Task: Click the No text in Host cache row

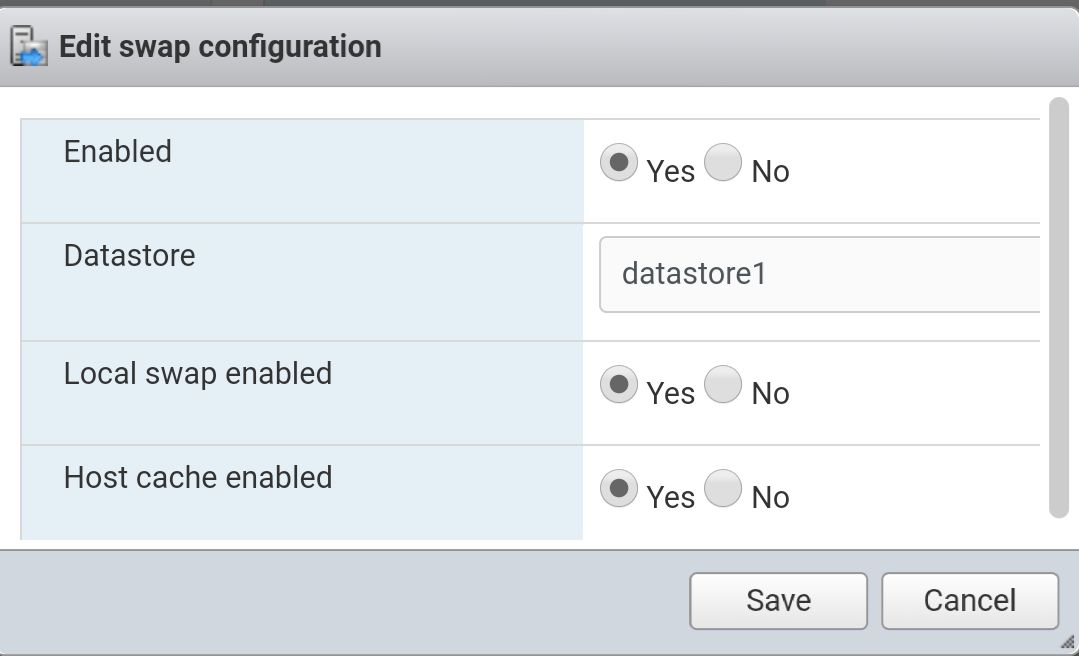Action: pyautogui.click(x=771, y=498)
